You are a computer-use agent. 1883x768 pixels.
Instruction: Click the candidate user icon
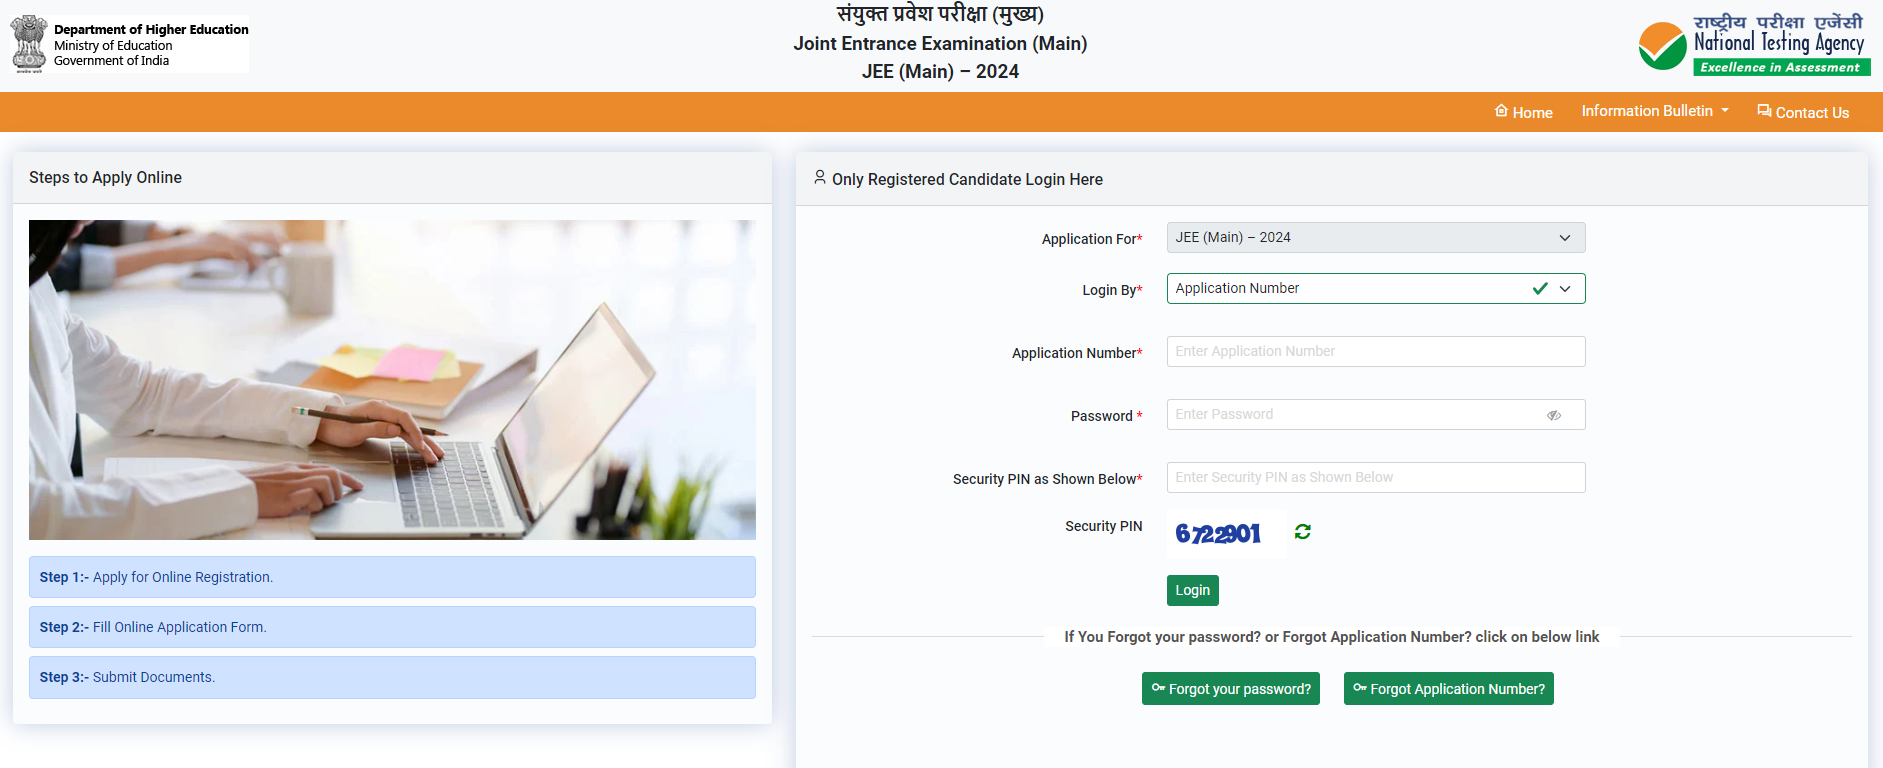820,178
